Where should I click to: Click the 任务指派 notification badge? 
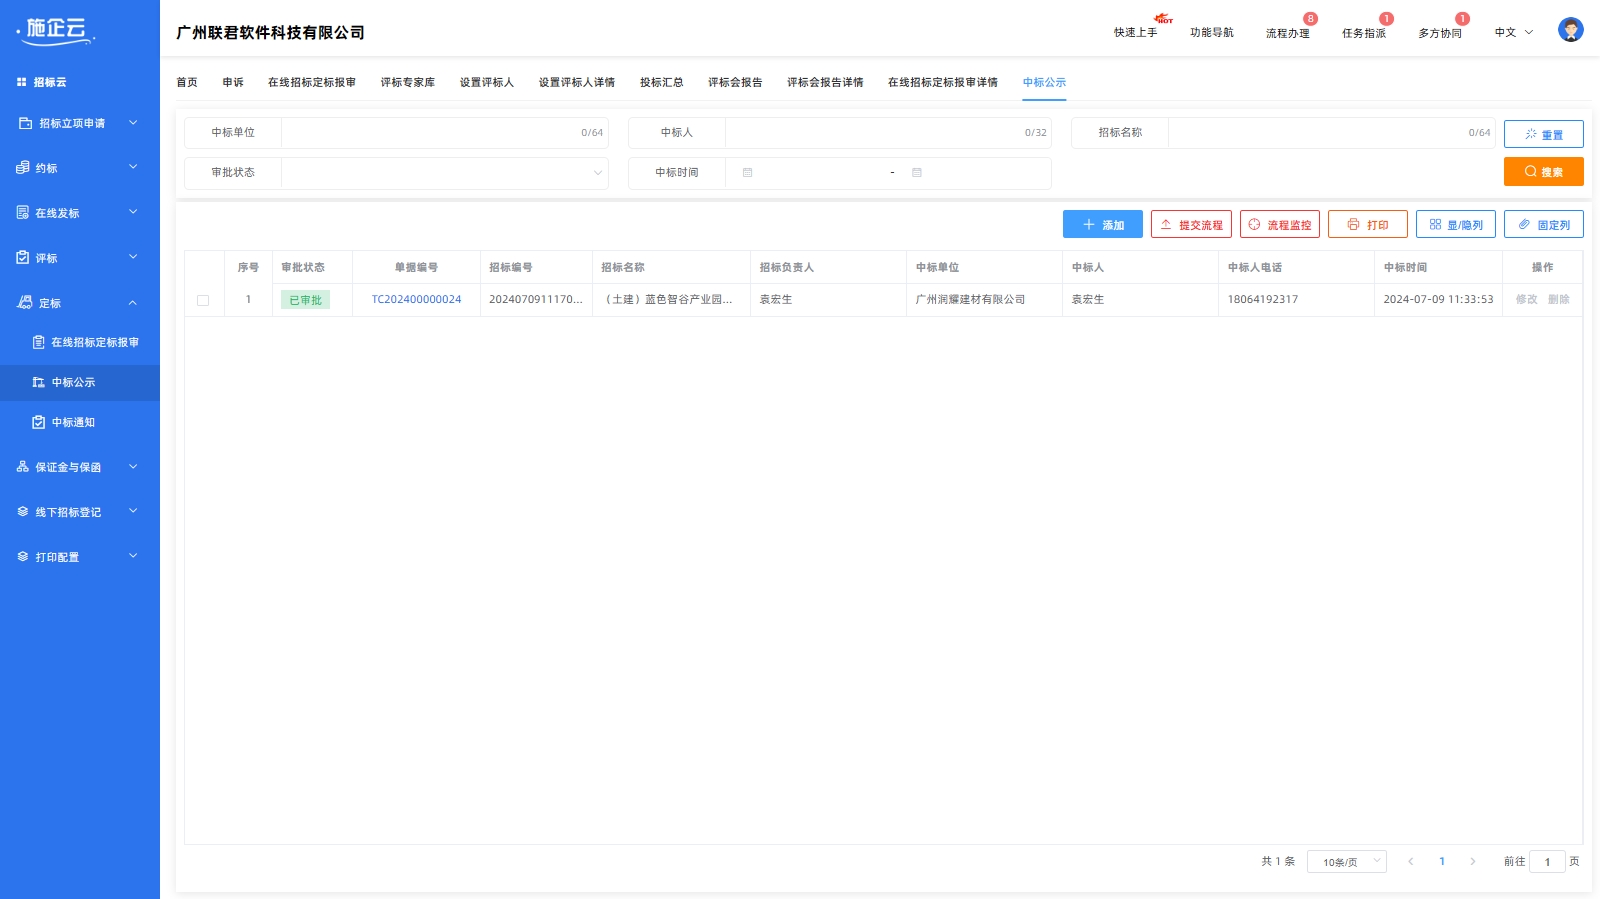pos(1386,19)
